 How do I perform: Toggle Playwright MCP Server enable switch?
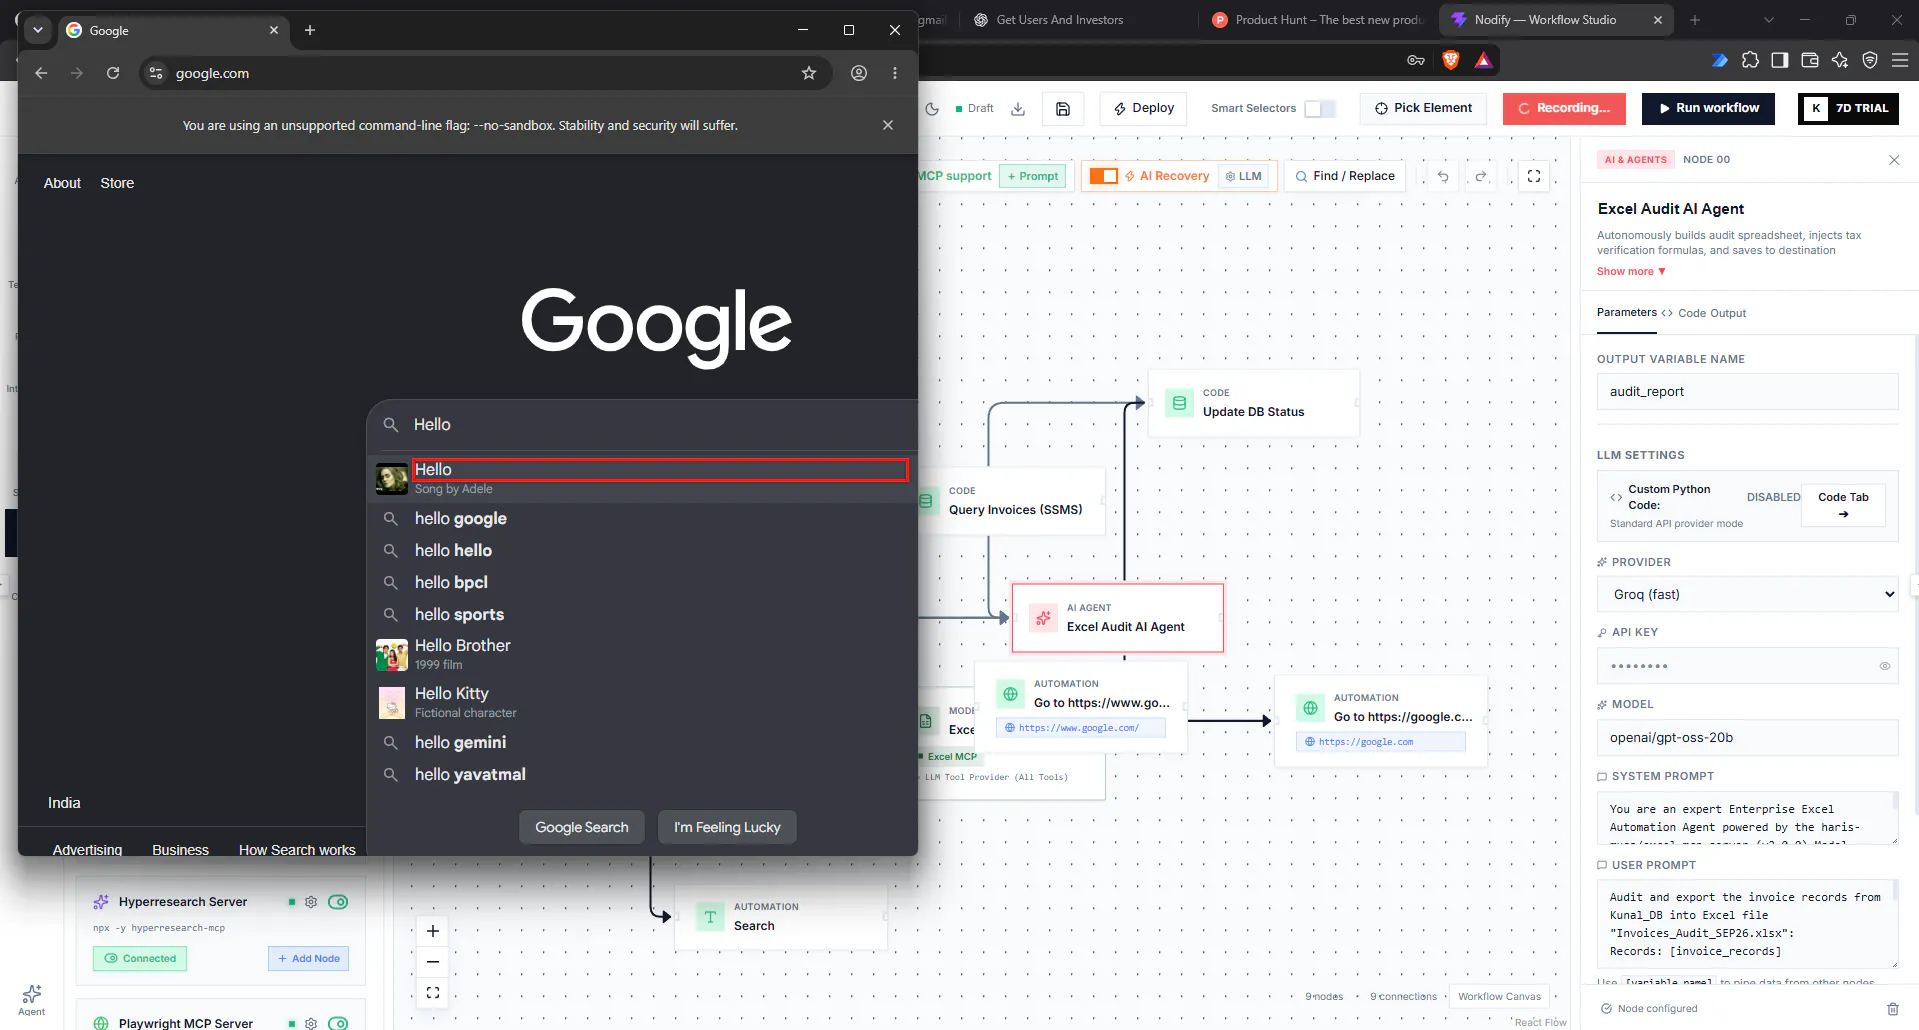tap(338, 1023)
